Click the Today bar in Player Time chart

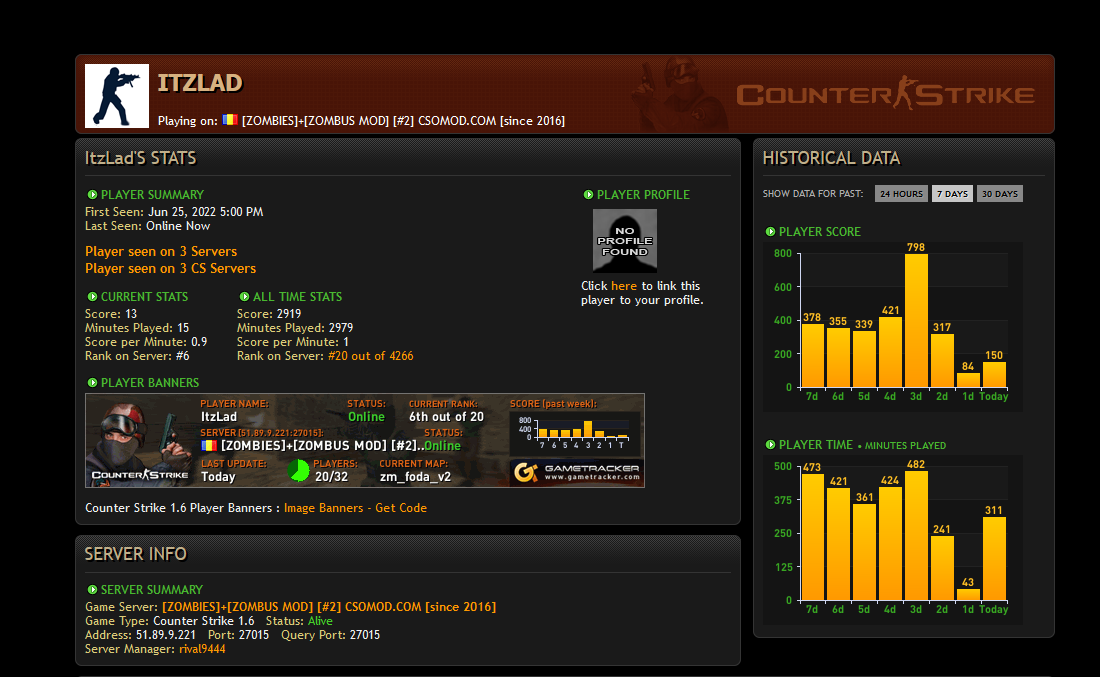(994, 558)
